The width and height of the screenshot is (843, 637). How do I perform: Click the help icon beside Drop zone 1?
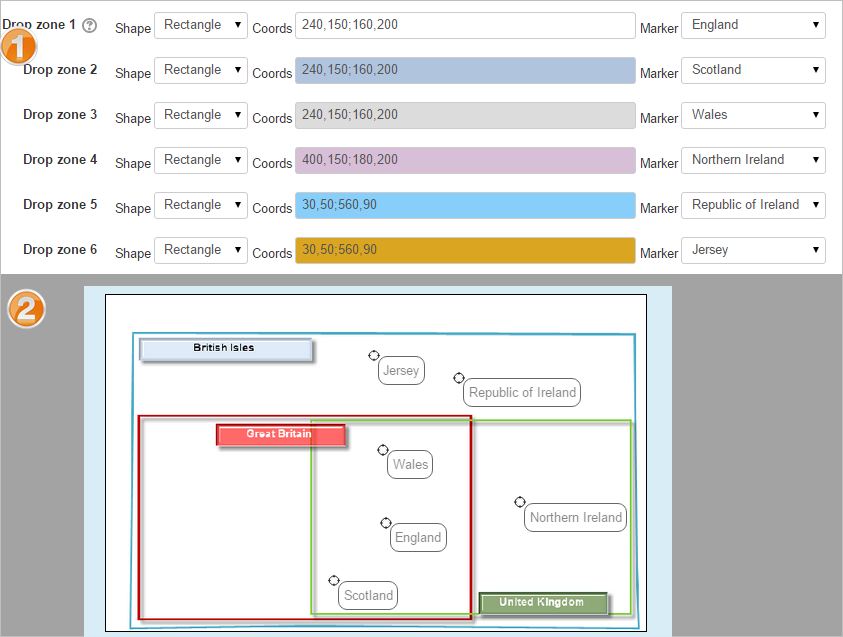coord(90,25)
